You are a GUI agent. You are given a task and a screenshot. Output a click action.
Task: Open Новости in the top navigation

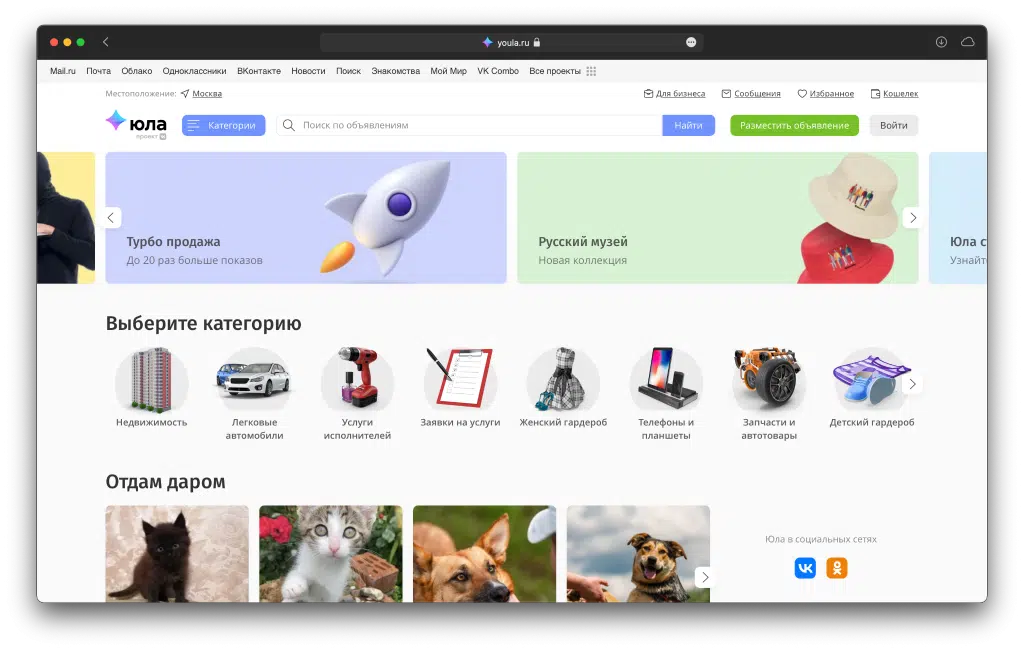[x=308, y=71]
